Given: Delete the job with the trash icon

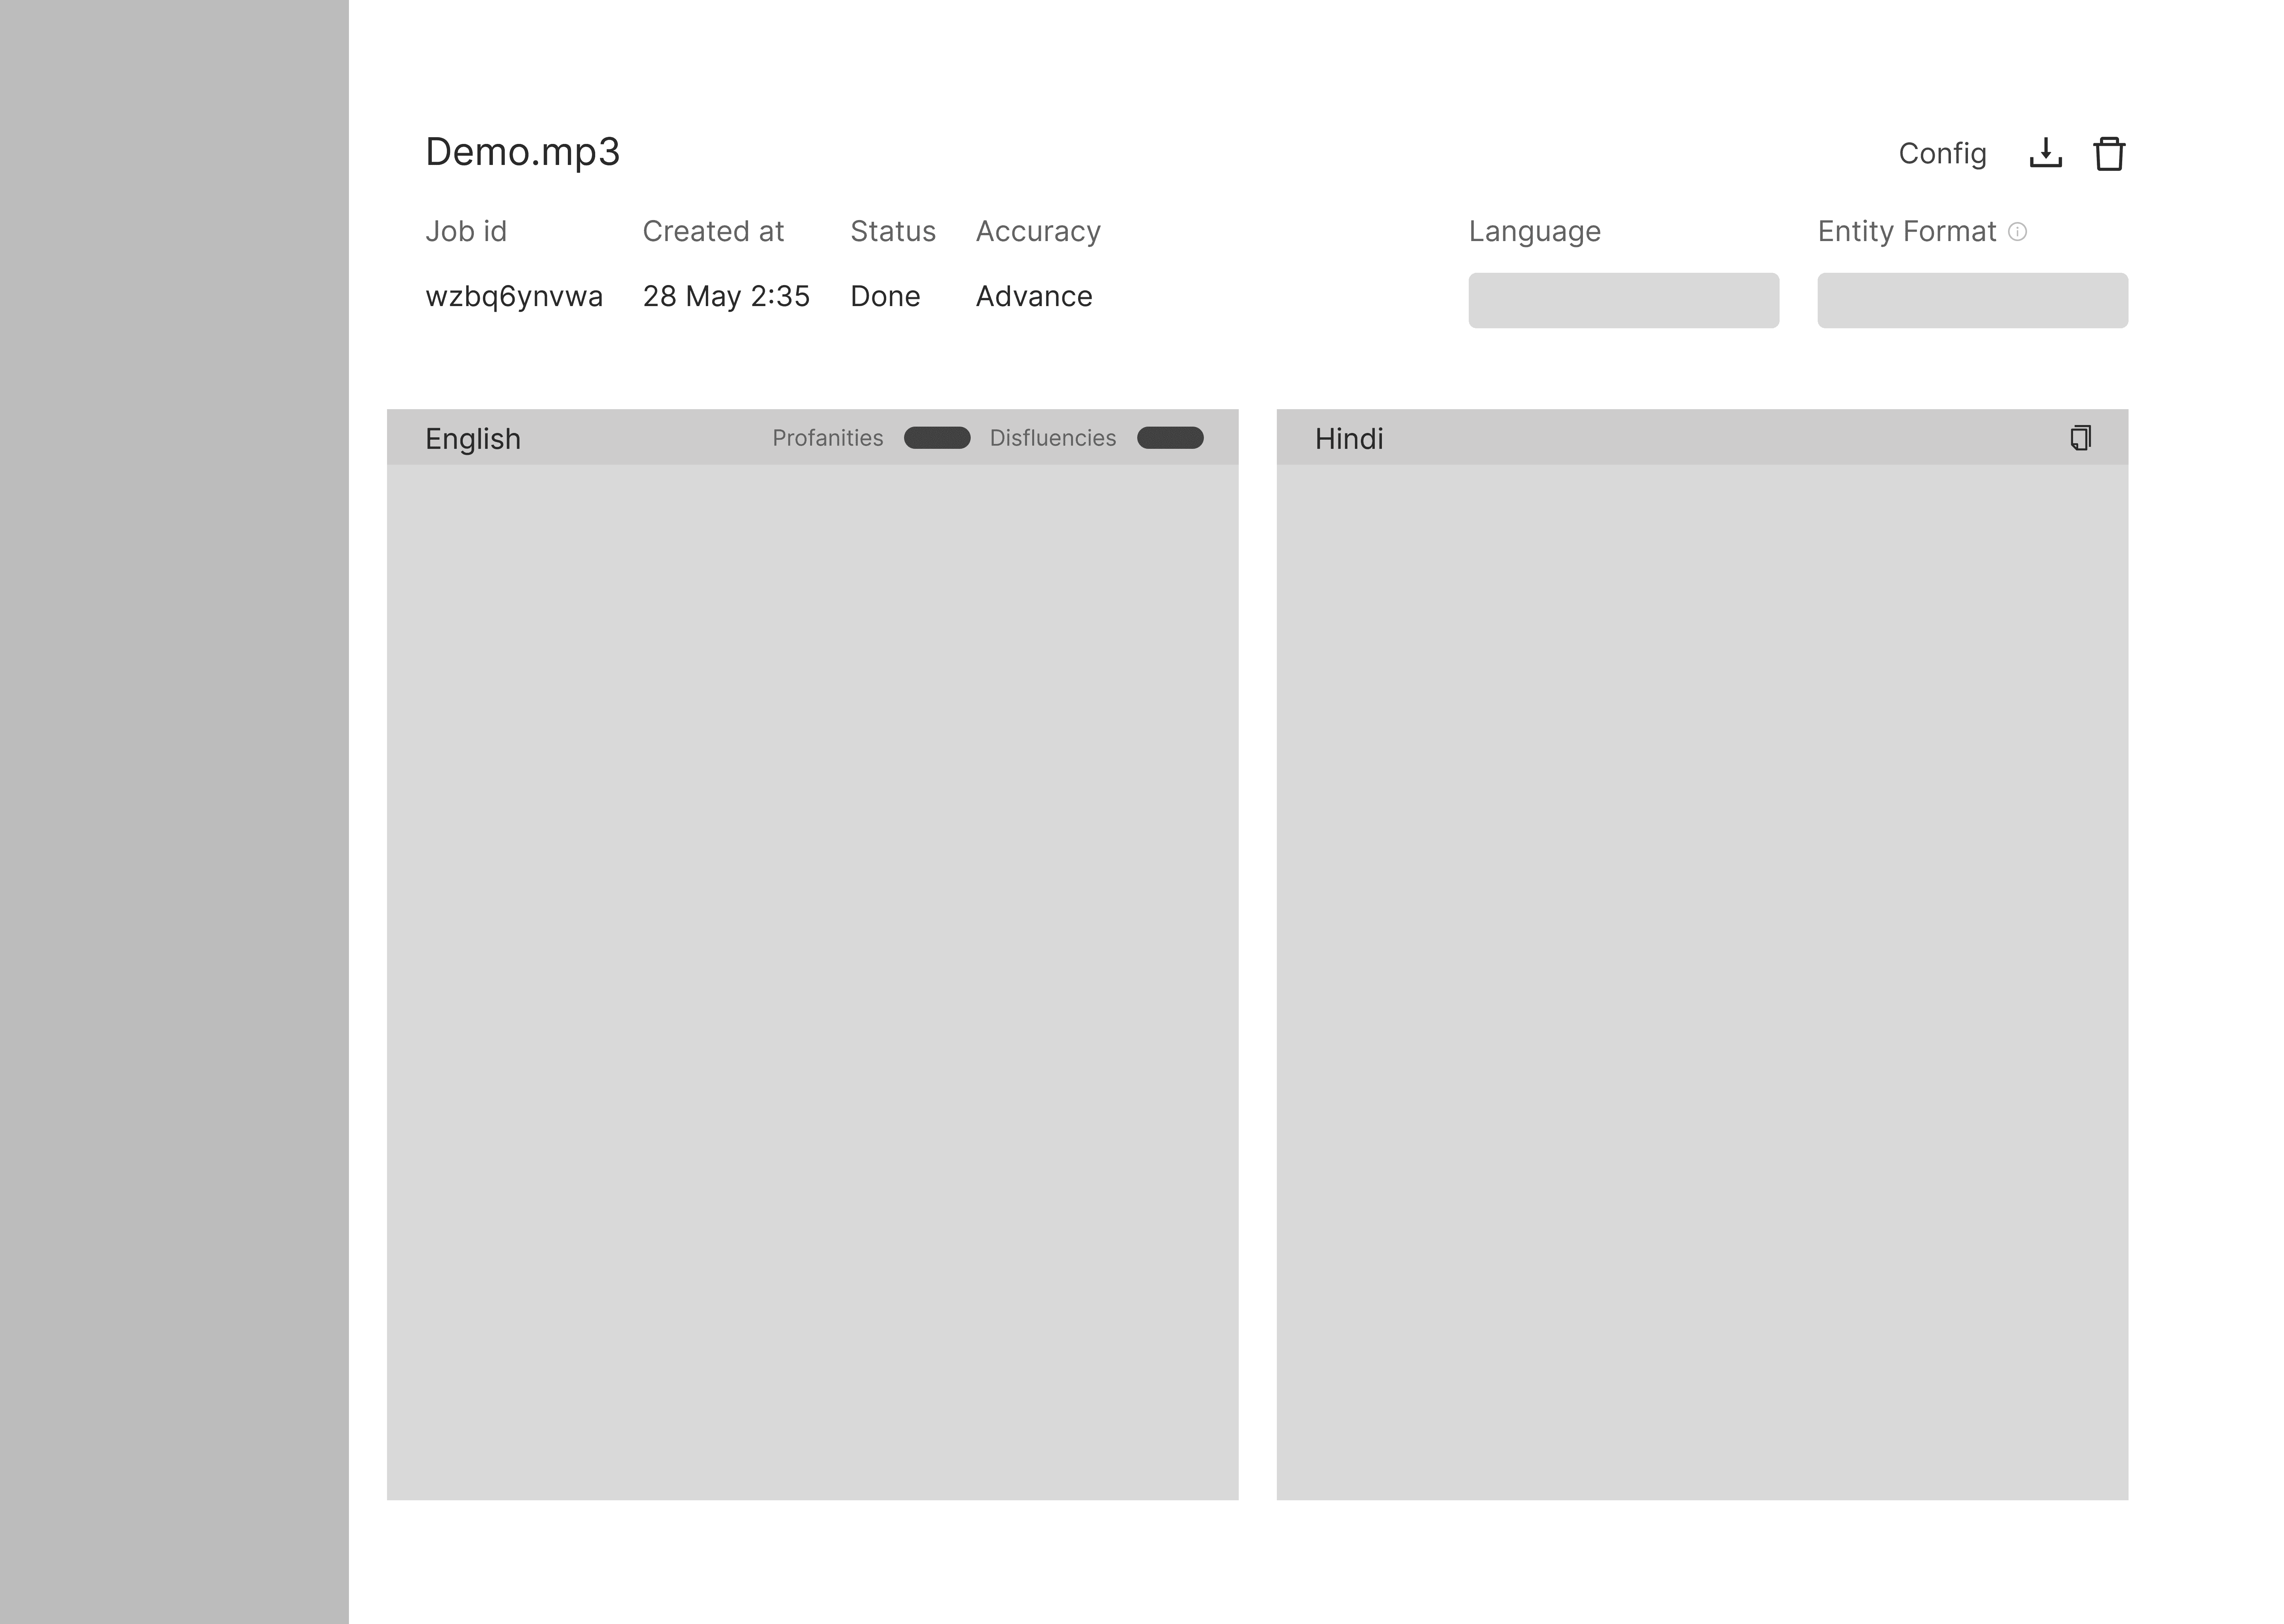Looking at the screenshot, I should click(2109, 153).
